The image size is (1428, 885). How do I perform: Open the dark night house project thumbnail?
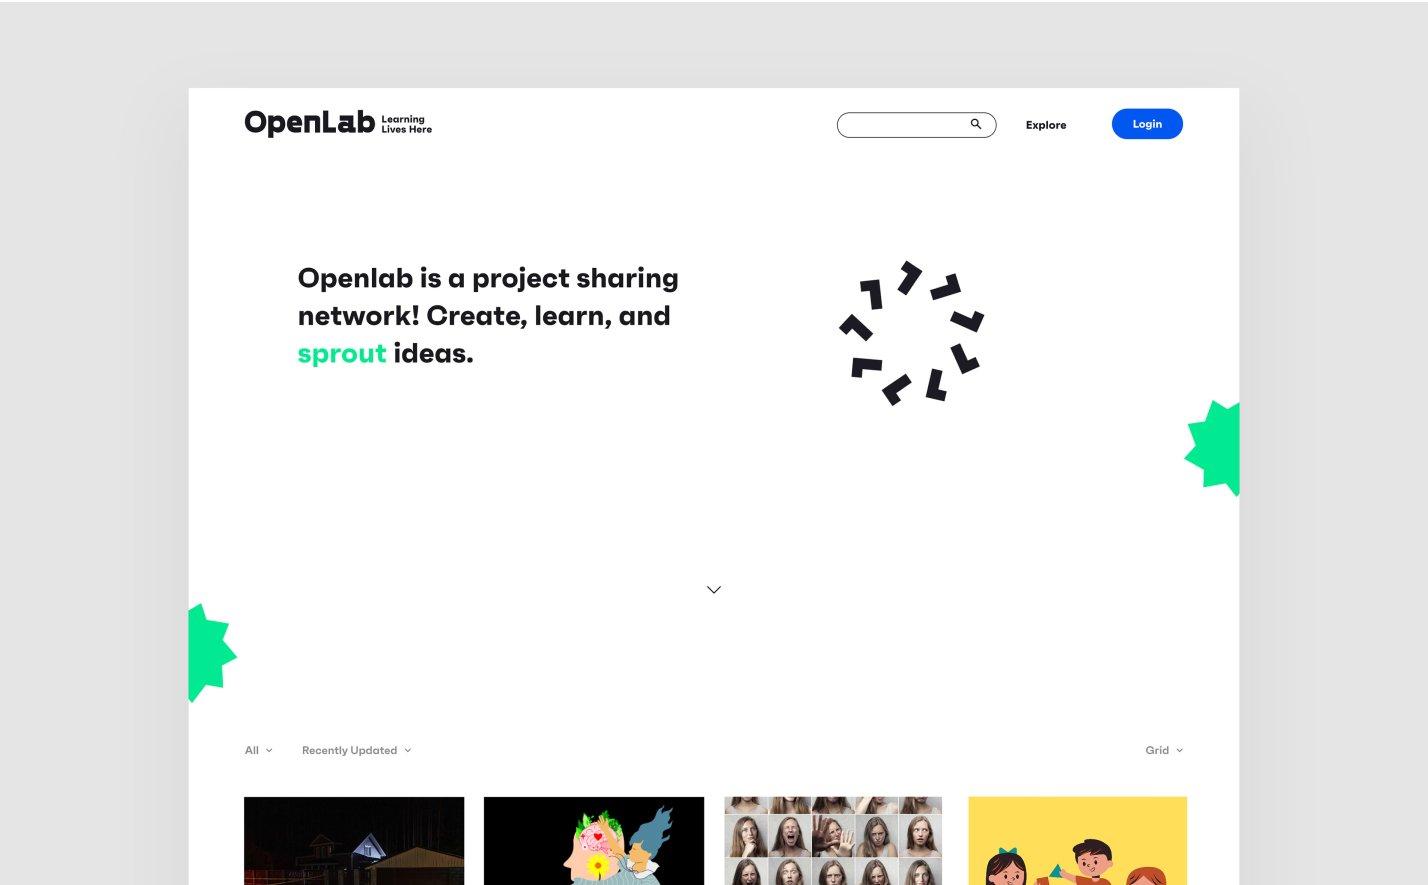(x=354, y=841)
